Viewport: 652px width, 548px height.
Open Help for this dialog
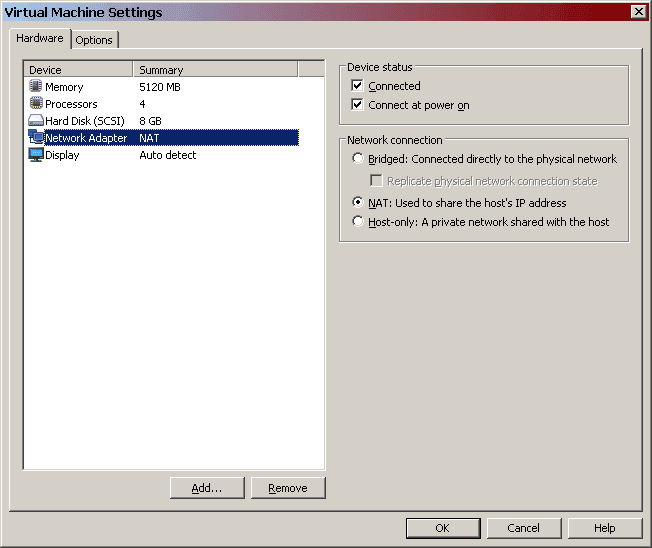(x=605, y=528)
